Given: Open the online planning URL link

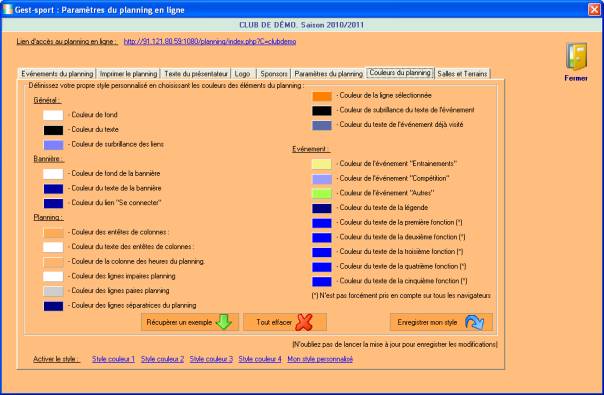Looking at the screenshot, I should click(210, 42).
